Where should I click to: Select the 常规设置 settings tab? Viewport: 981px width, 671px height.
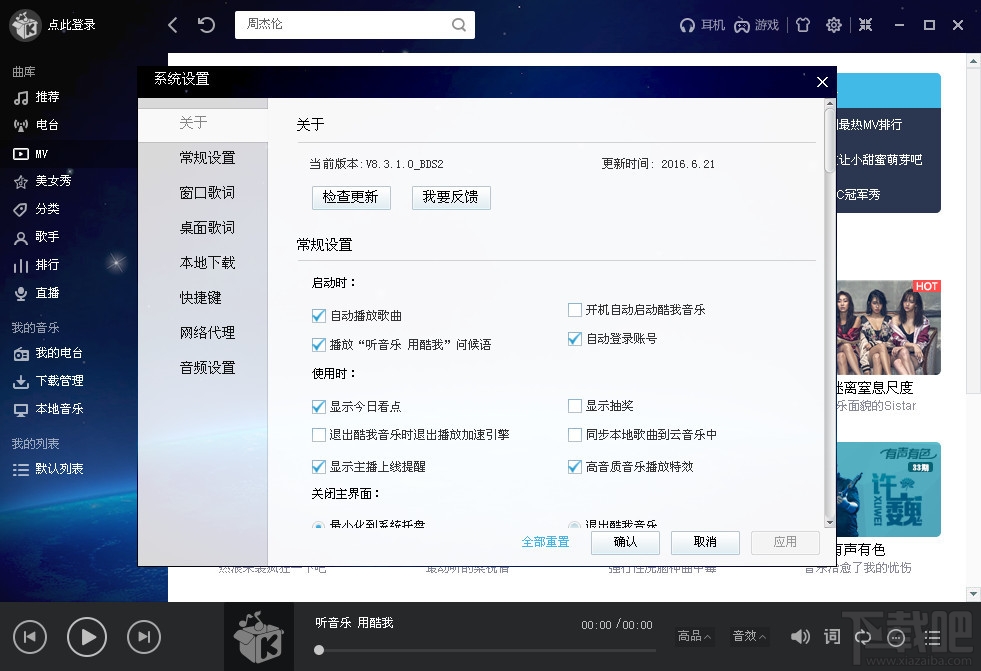207,158
